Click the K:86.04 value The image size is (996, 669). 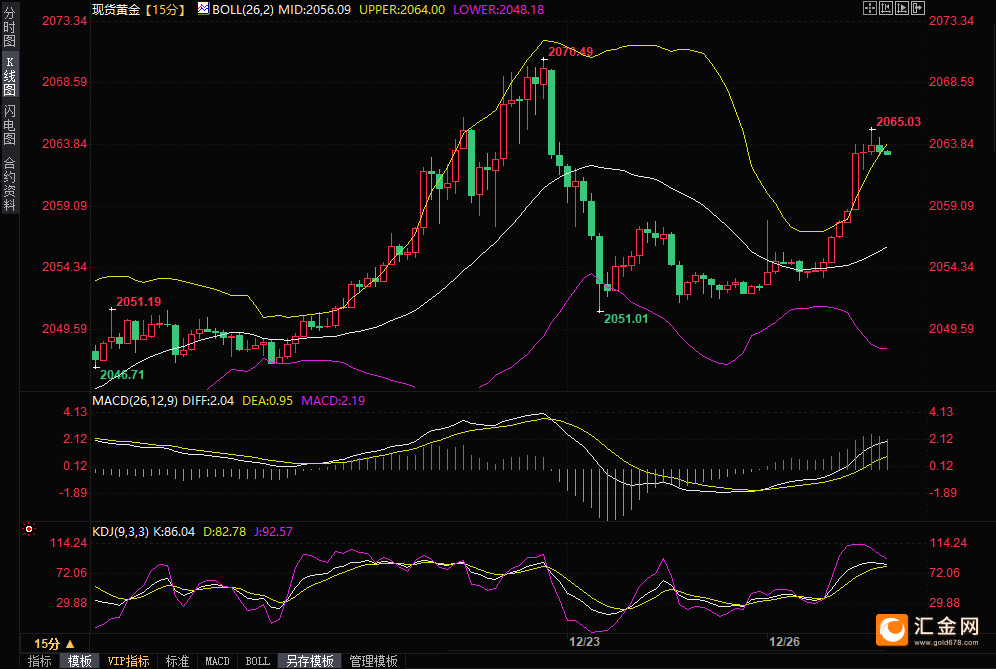pos(174,532)
